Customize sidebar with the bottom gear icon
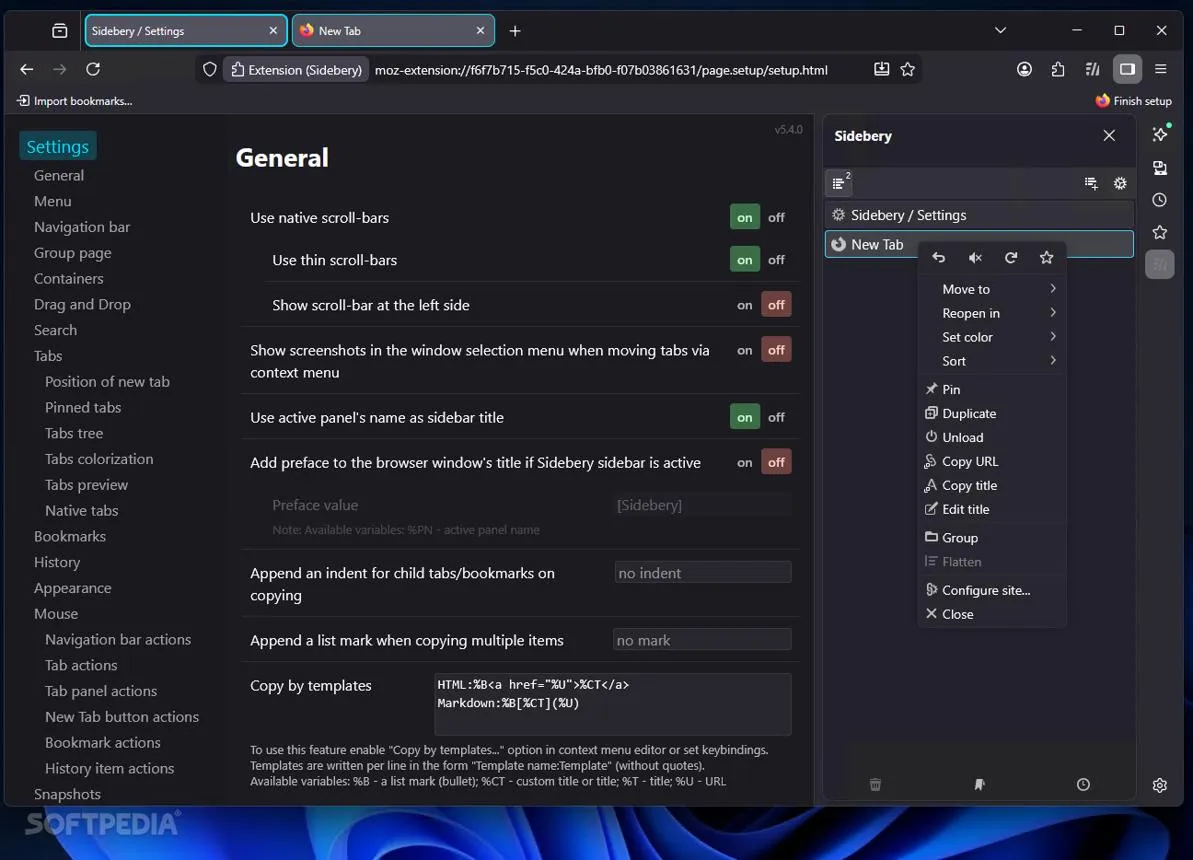Screen dimensions: 1193x860 pyautogui.click(x=1160, y=785)
